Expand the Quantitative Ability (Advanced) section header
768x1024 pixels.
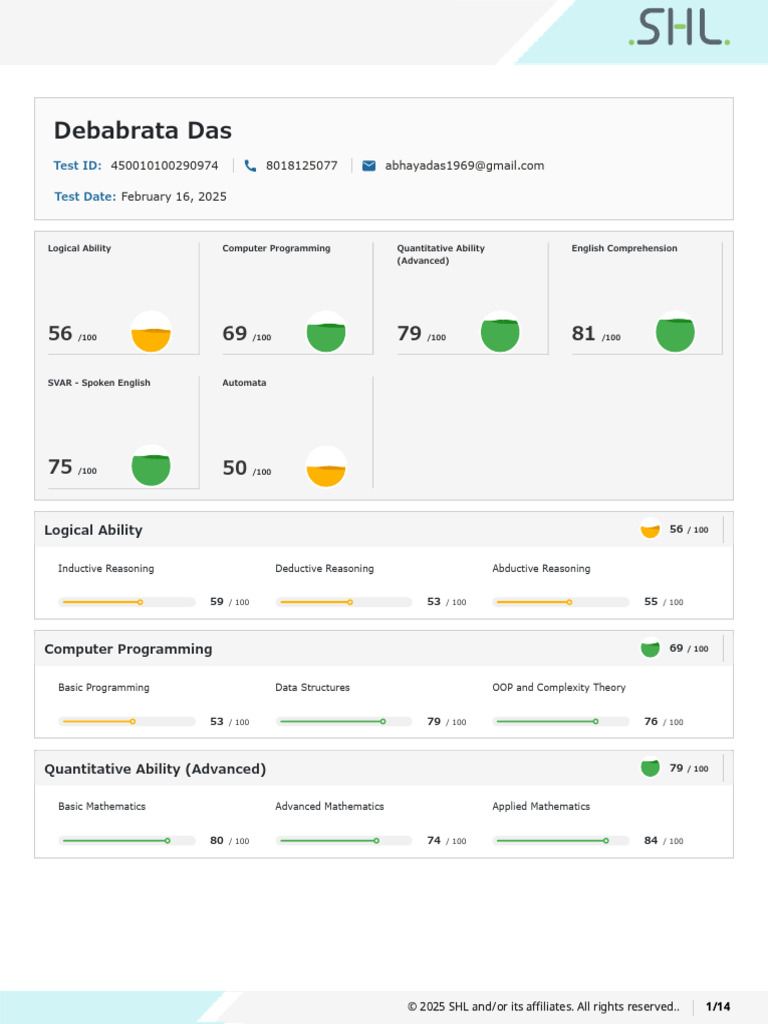(155, 769)
